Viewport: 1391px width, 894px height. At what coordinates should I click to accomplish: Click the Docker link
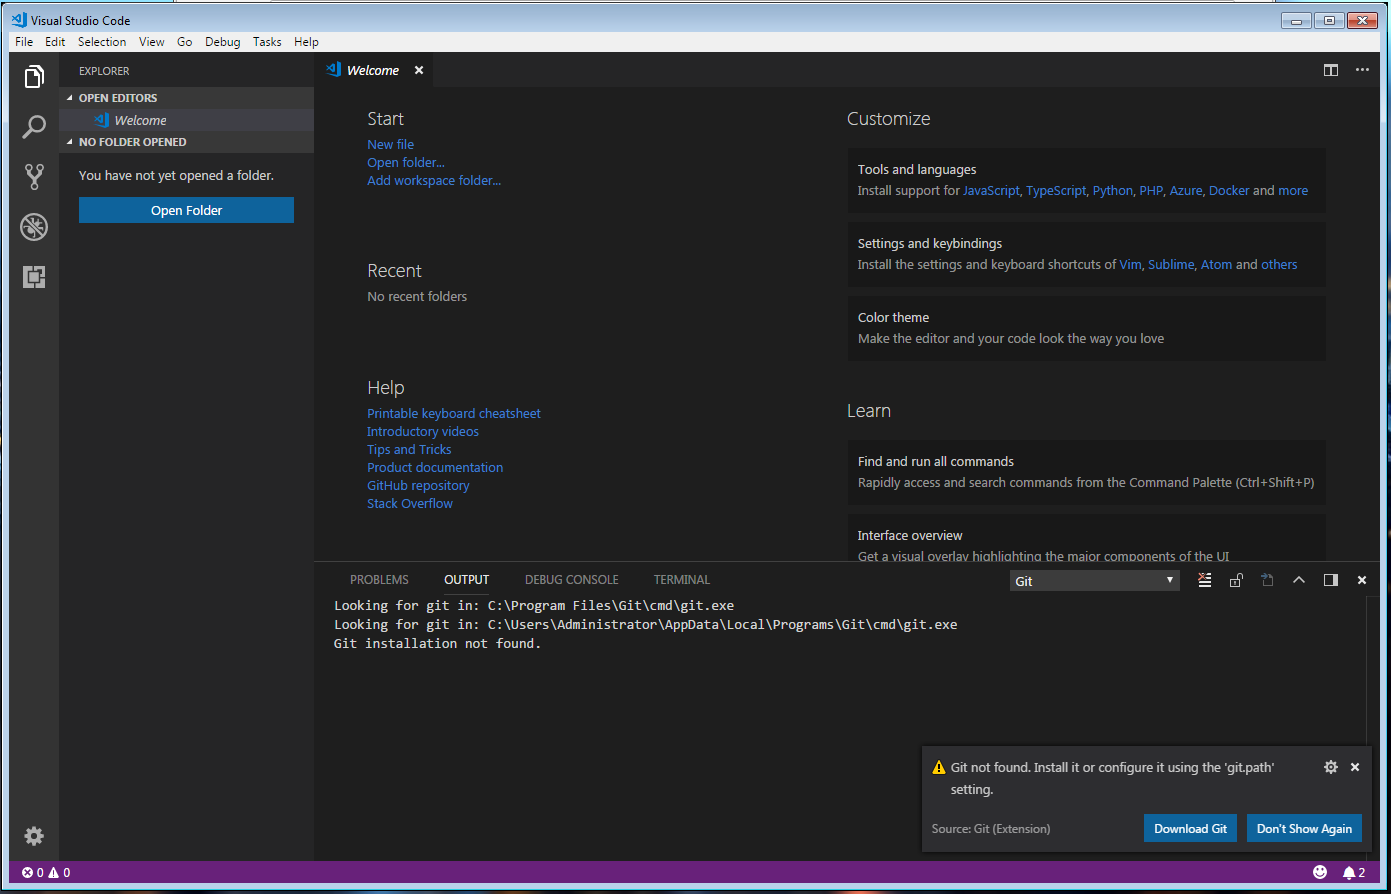pyautogui.click(x=1229, y=190)
